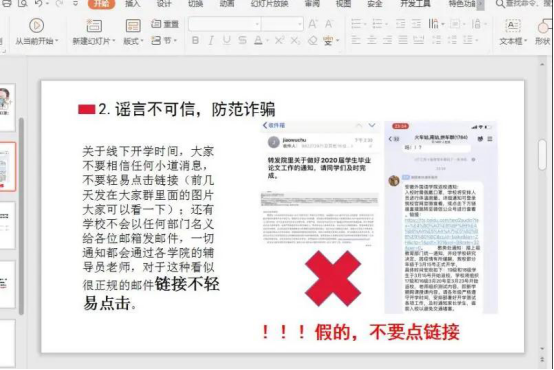Switch to the 视图 tab

343,4
